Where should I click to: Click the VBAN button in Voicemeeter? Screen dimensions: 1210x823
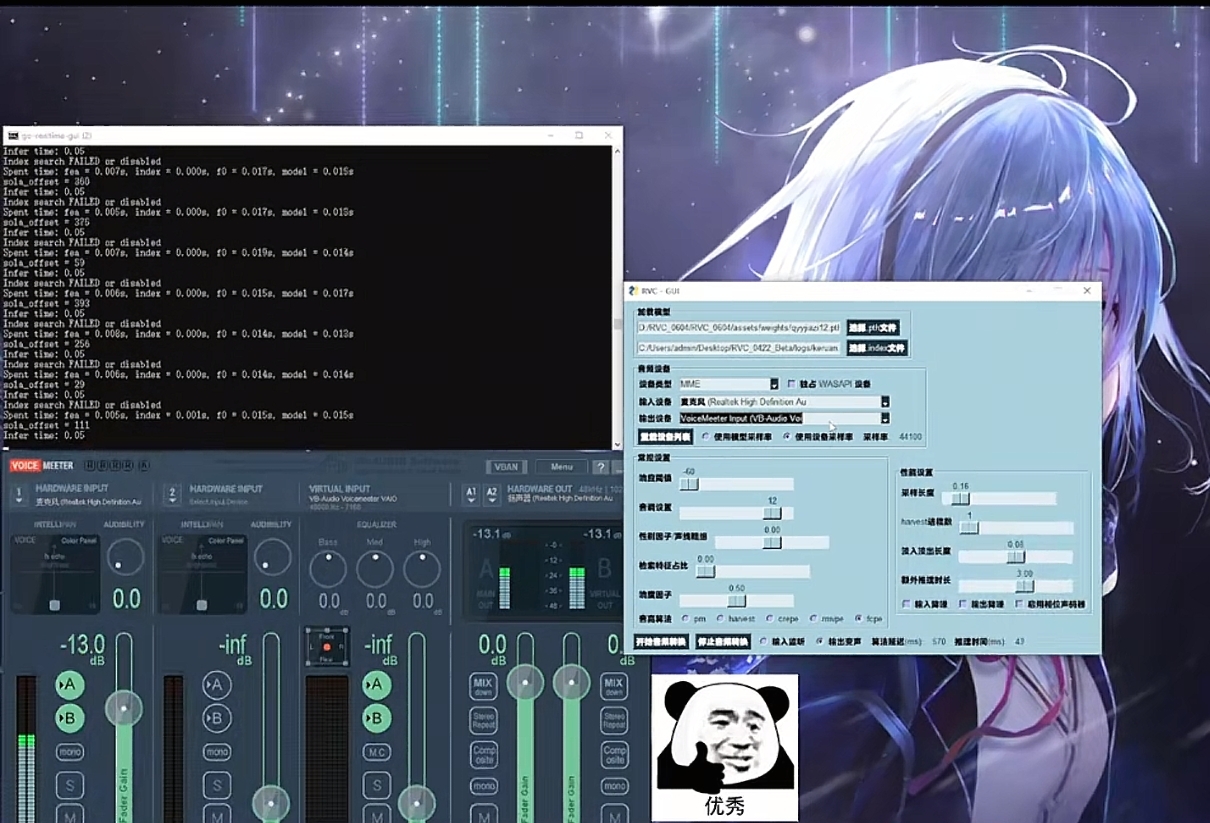click(506, 467)
